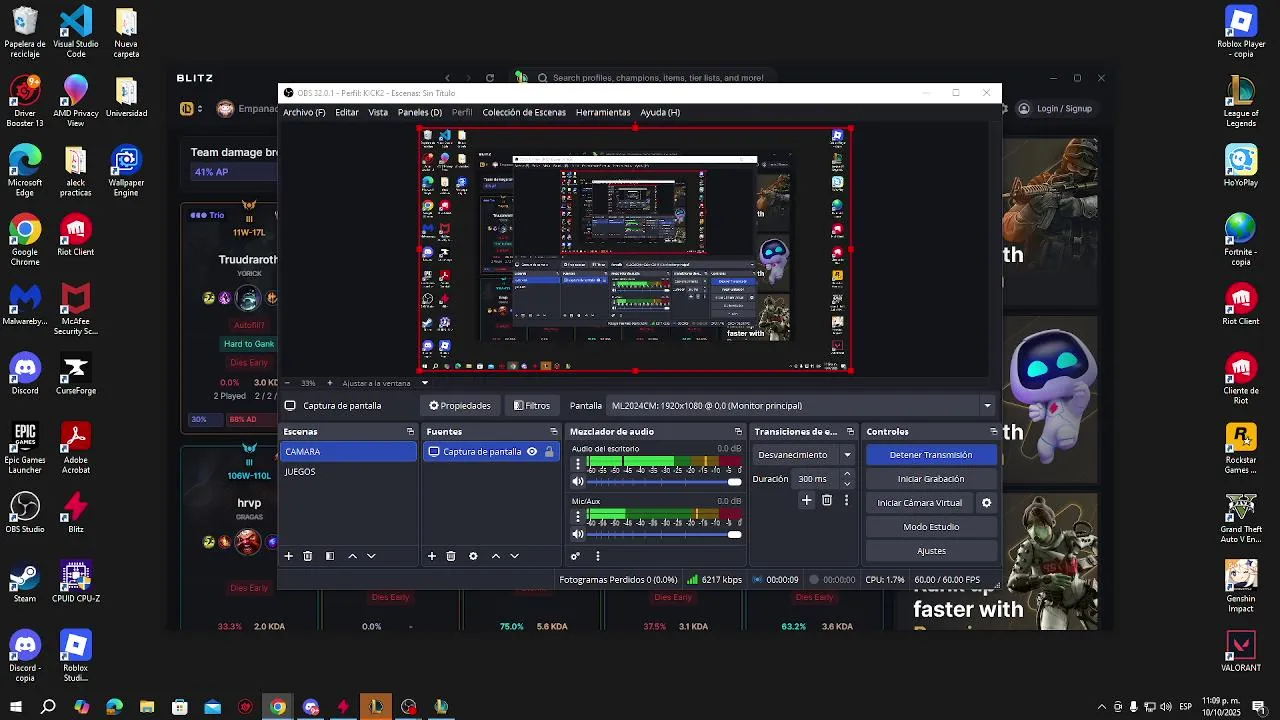Undock the Fuentes panel
This screenshot has width=1280, height=720.
[x=553, y=432]
